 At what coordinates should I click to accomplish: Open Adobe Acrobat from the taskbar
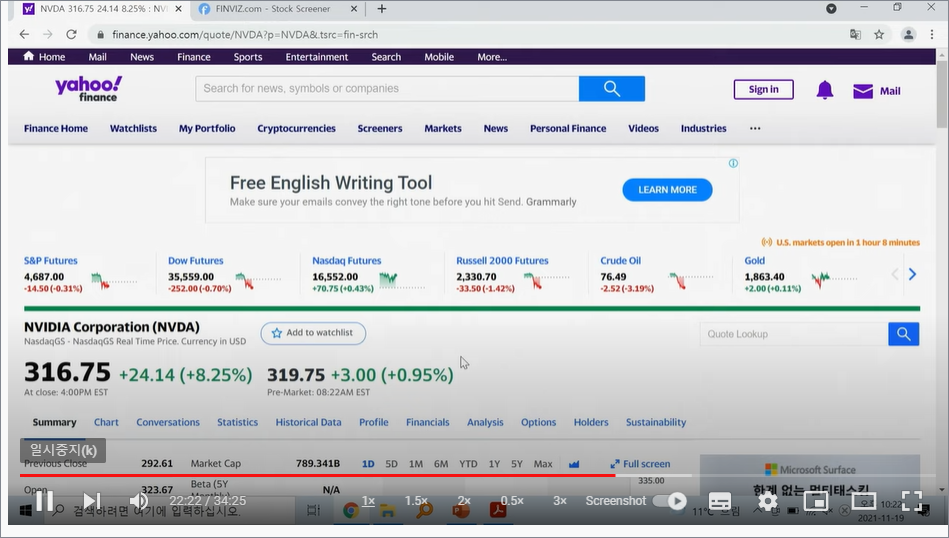498,511
